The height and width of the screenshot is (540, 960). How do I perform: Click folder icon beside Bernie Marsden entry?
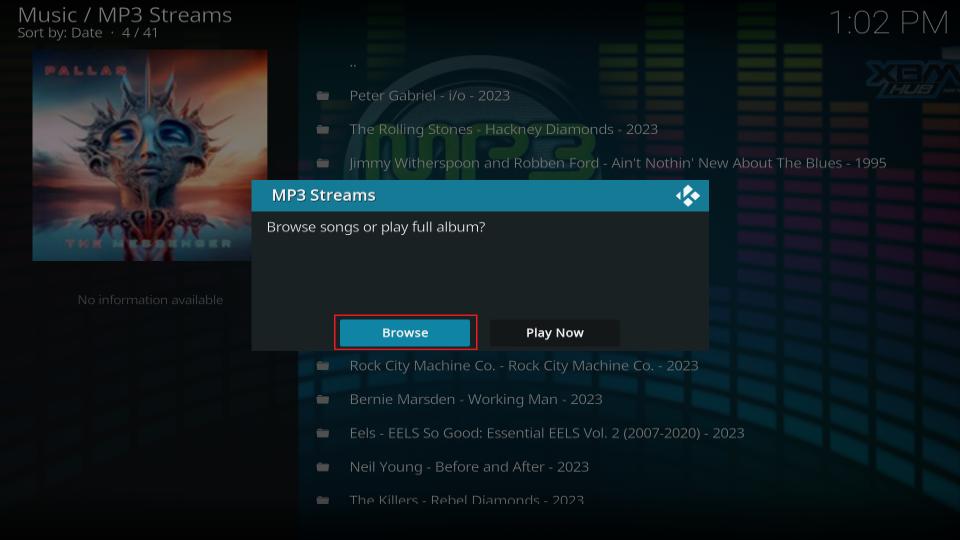pyautogui.click(x=323, y=399)
